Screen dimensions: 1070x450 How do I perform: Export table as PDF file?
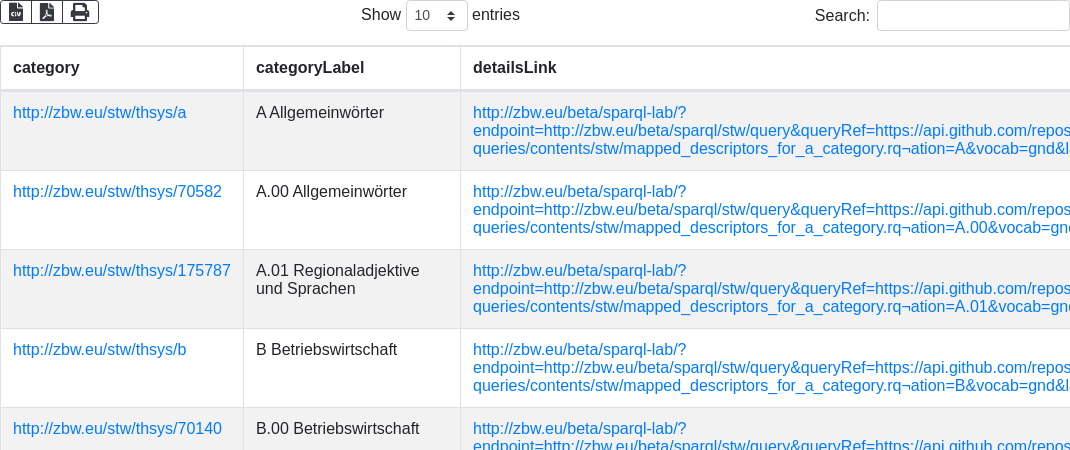47,12
